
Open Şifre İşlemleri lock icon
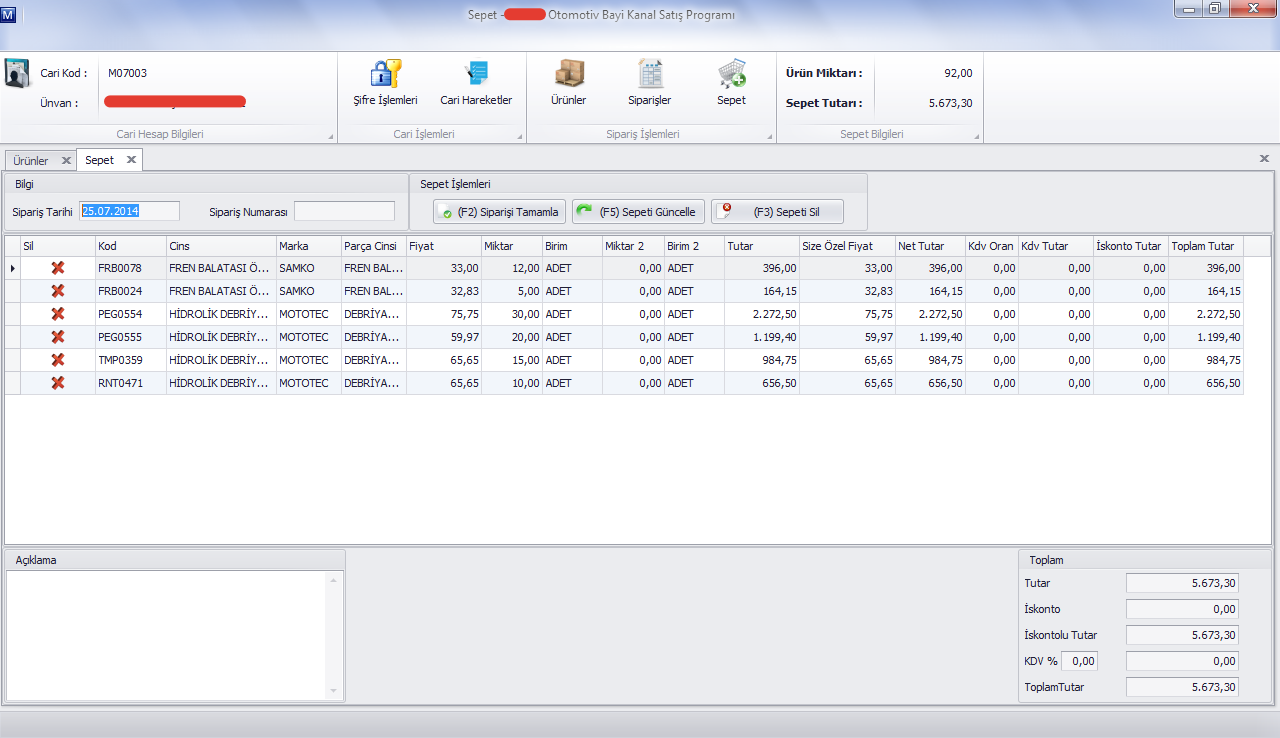tap(385, 74)
